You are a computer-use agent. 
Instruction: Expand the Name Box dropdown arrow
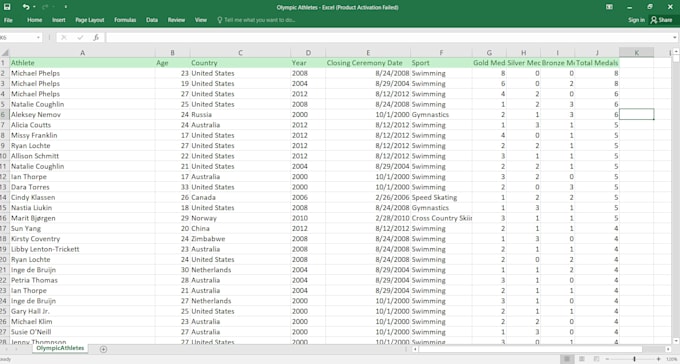tap(38, 38)
